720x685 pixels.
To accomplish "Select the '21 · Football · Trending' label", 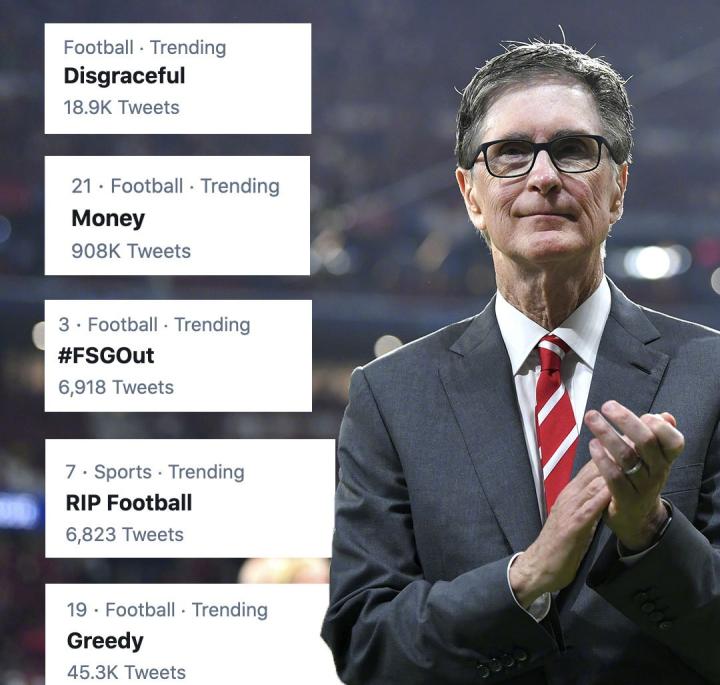I will [x=175, y=186].
